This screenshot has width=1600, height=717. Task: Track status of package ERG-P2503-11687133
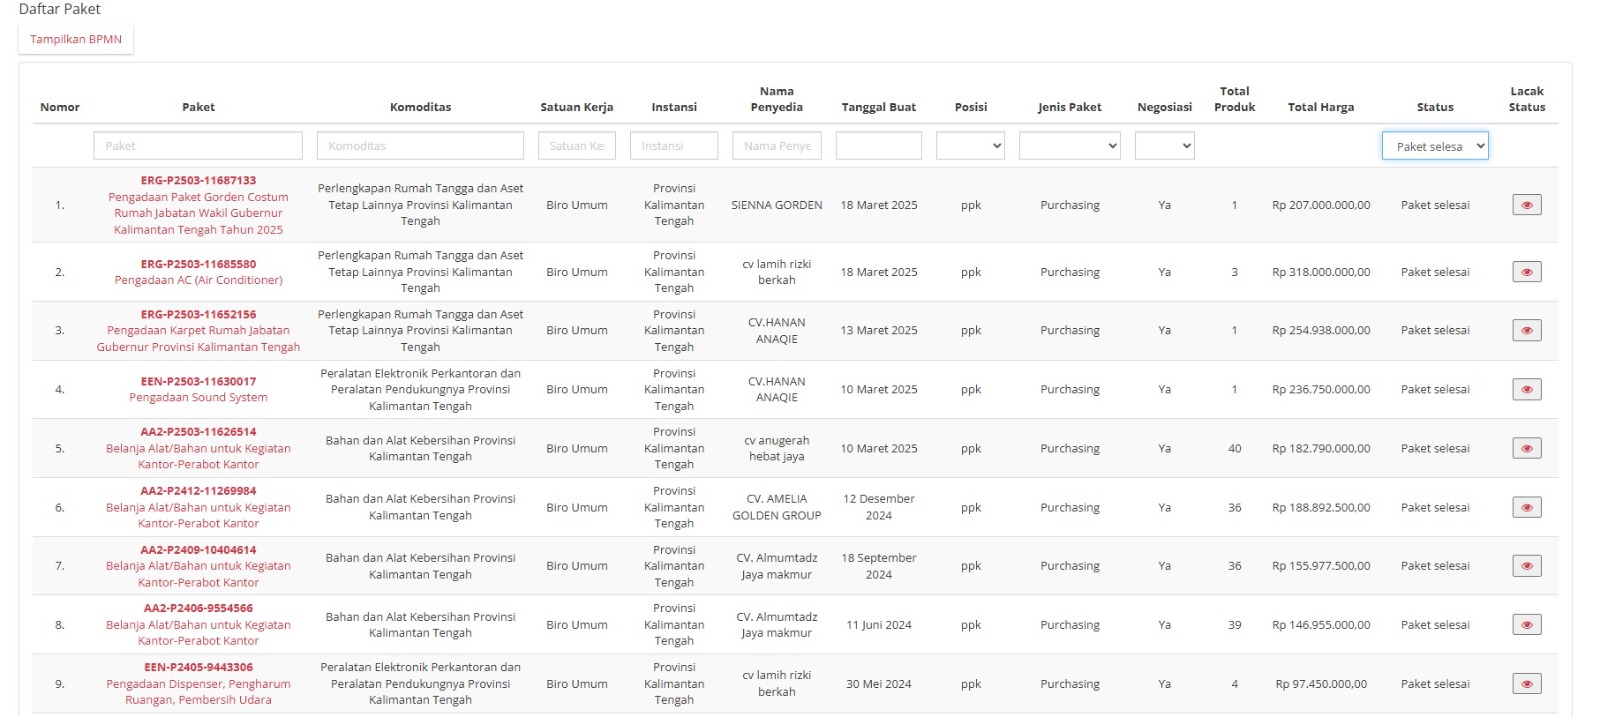coord(1526,205)
